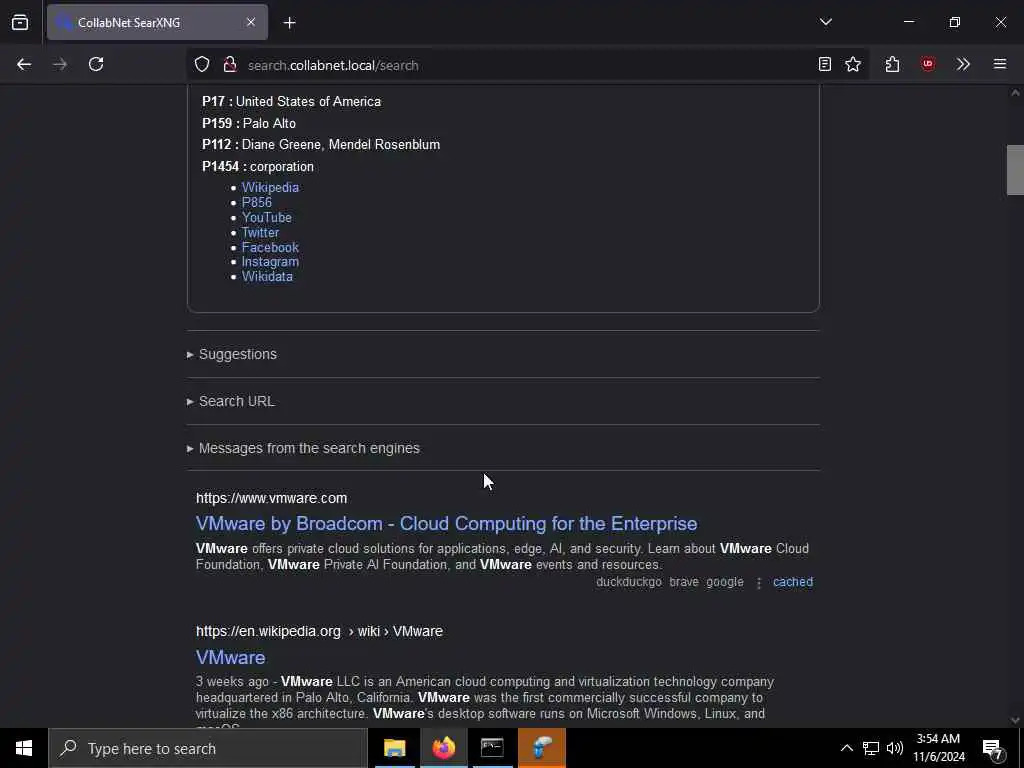Open the Twitter infobox link
The image size is (1024, 768).
260,232
